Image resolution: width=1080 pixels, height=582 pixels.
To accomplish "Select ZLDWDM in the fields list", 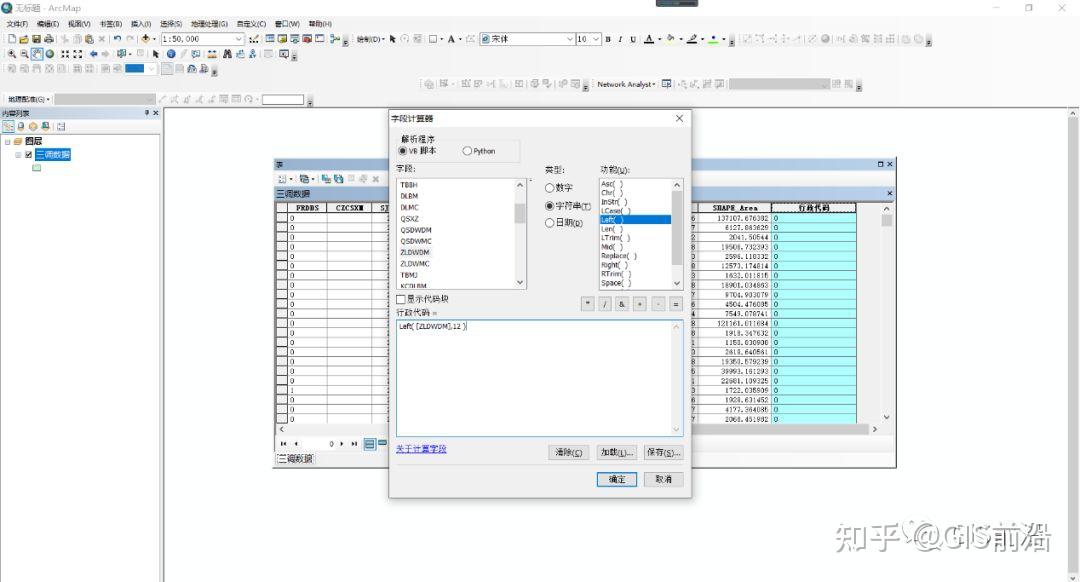I will (x=415, y=253).
